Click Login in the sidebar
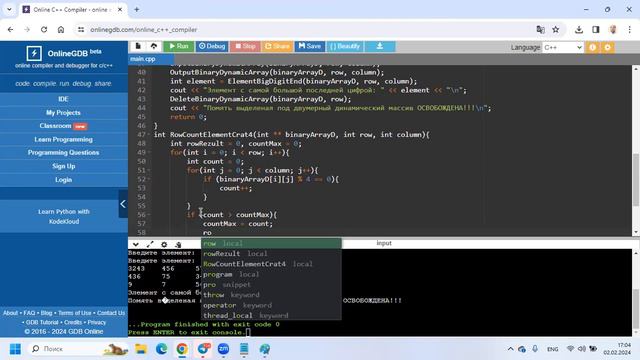 [x=63, y=180]
